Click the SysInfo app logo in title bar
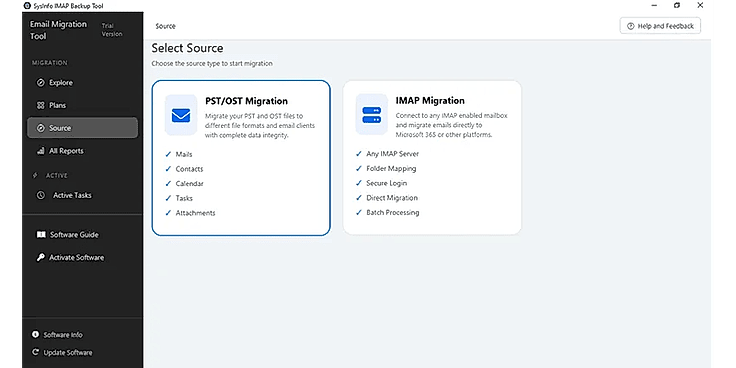The width and height of the screenshot is (736, 368). (x=27, y=6)
